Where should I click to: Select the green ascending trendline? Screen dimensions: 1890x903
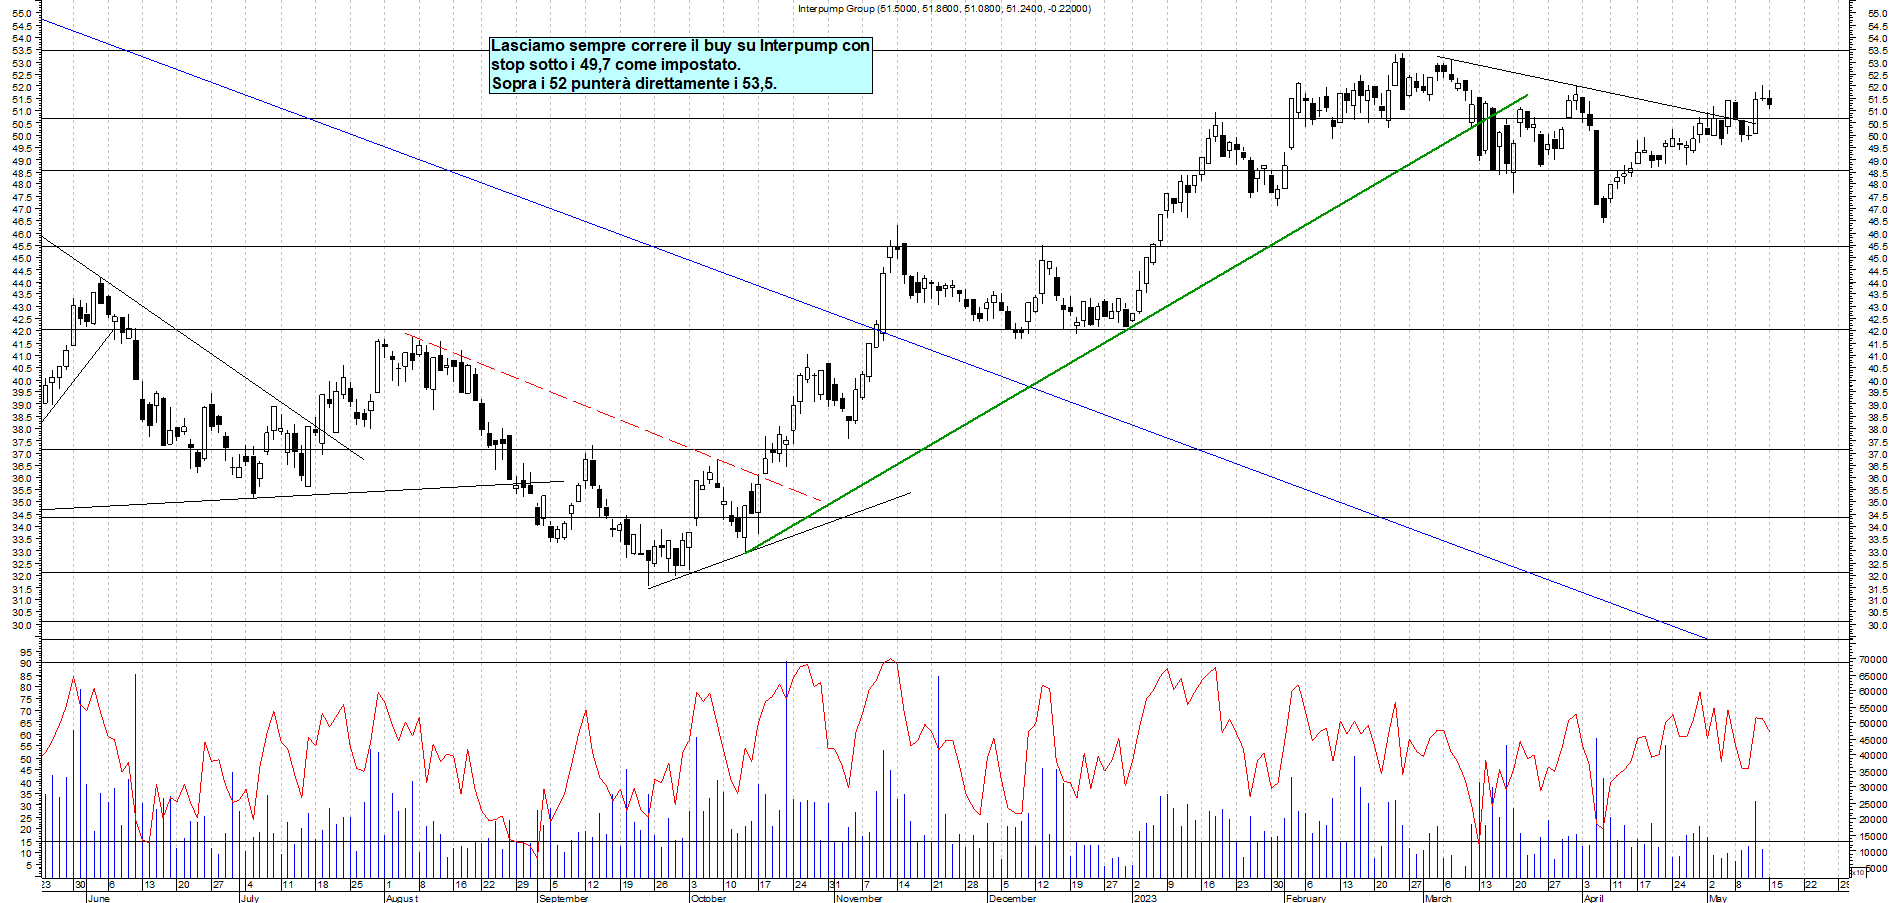1137,324
